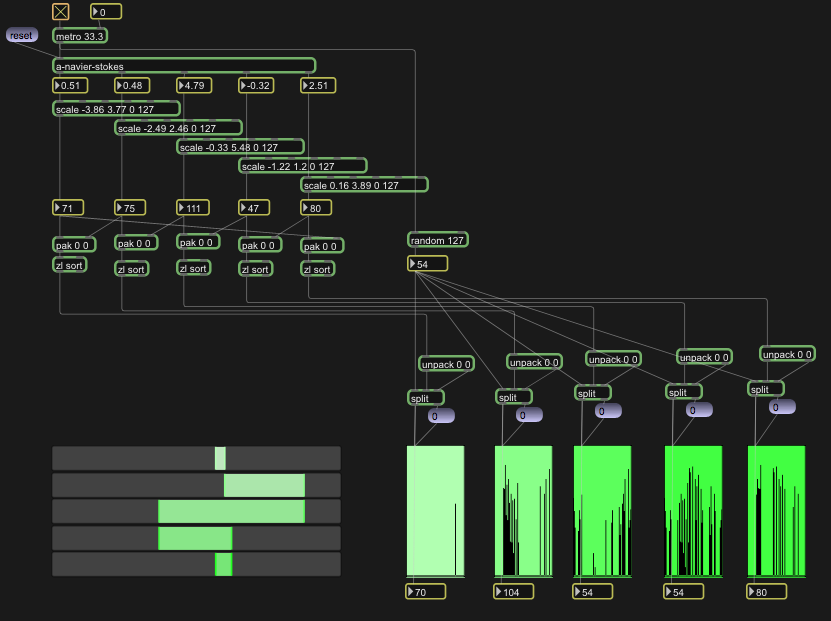Click the bottom horizontal range slider bar
The width and height of the screenshot is (831, 621).
point(196,564)
